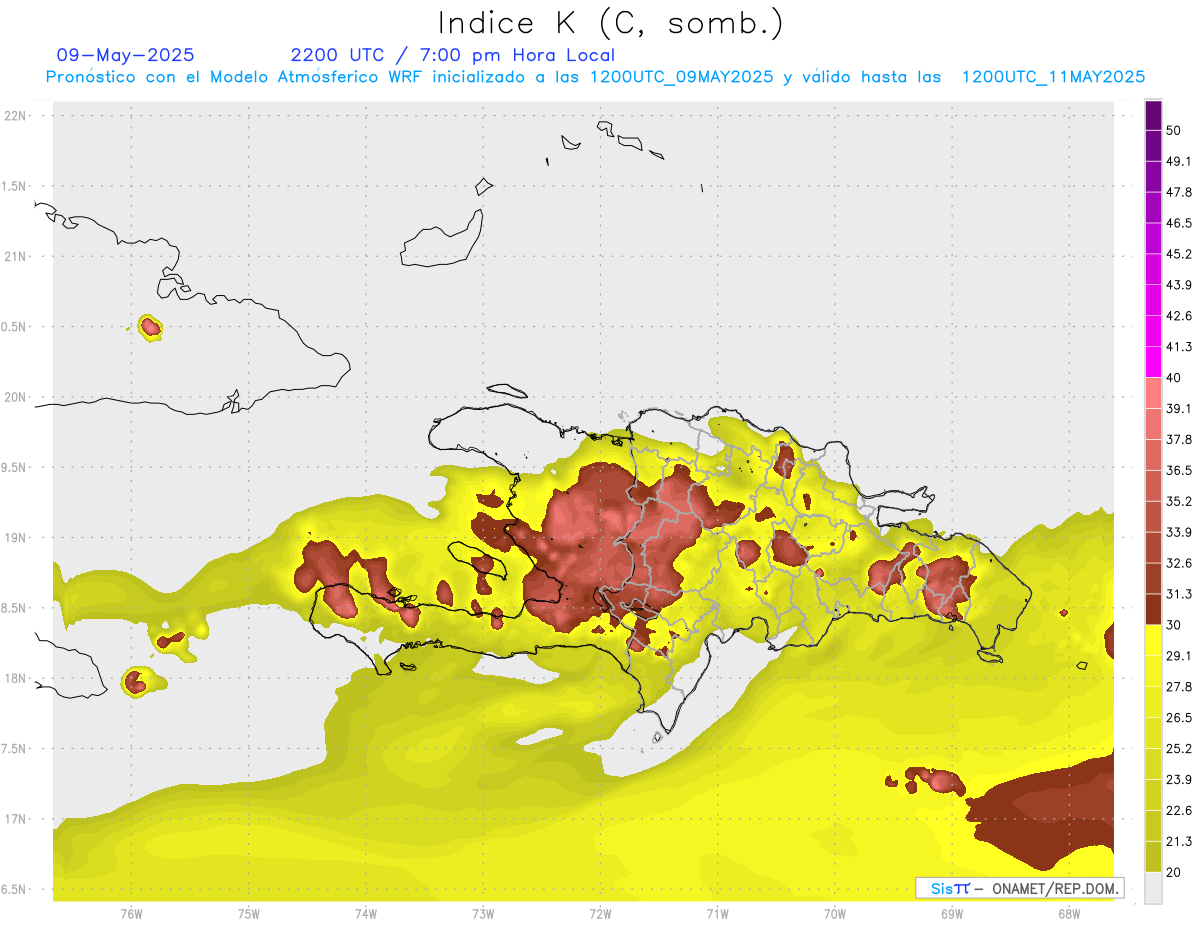1200x927 pixels.
Task: Click the '22N' latitude label
Action: (16, 116)
